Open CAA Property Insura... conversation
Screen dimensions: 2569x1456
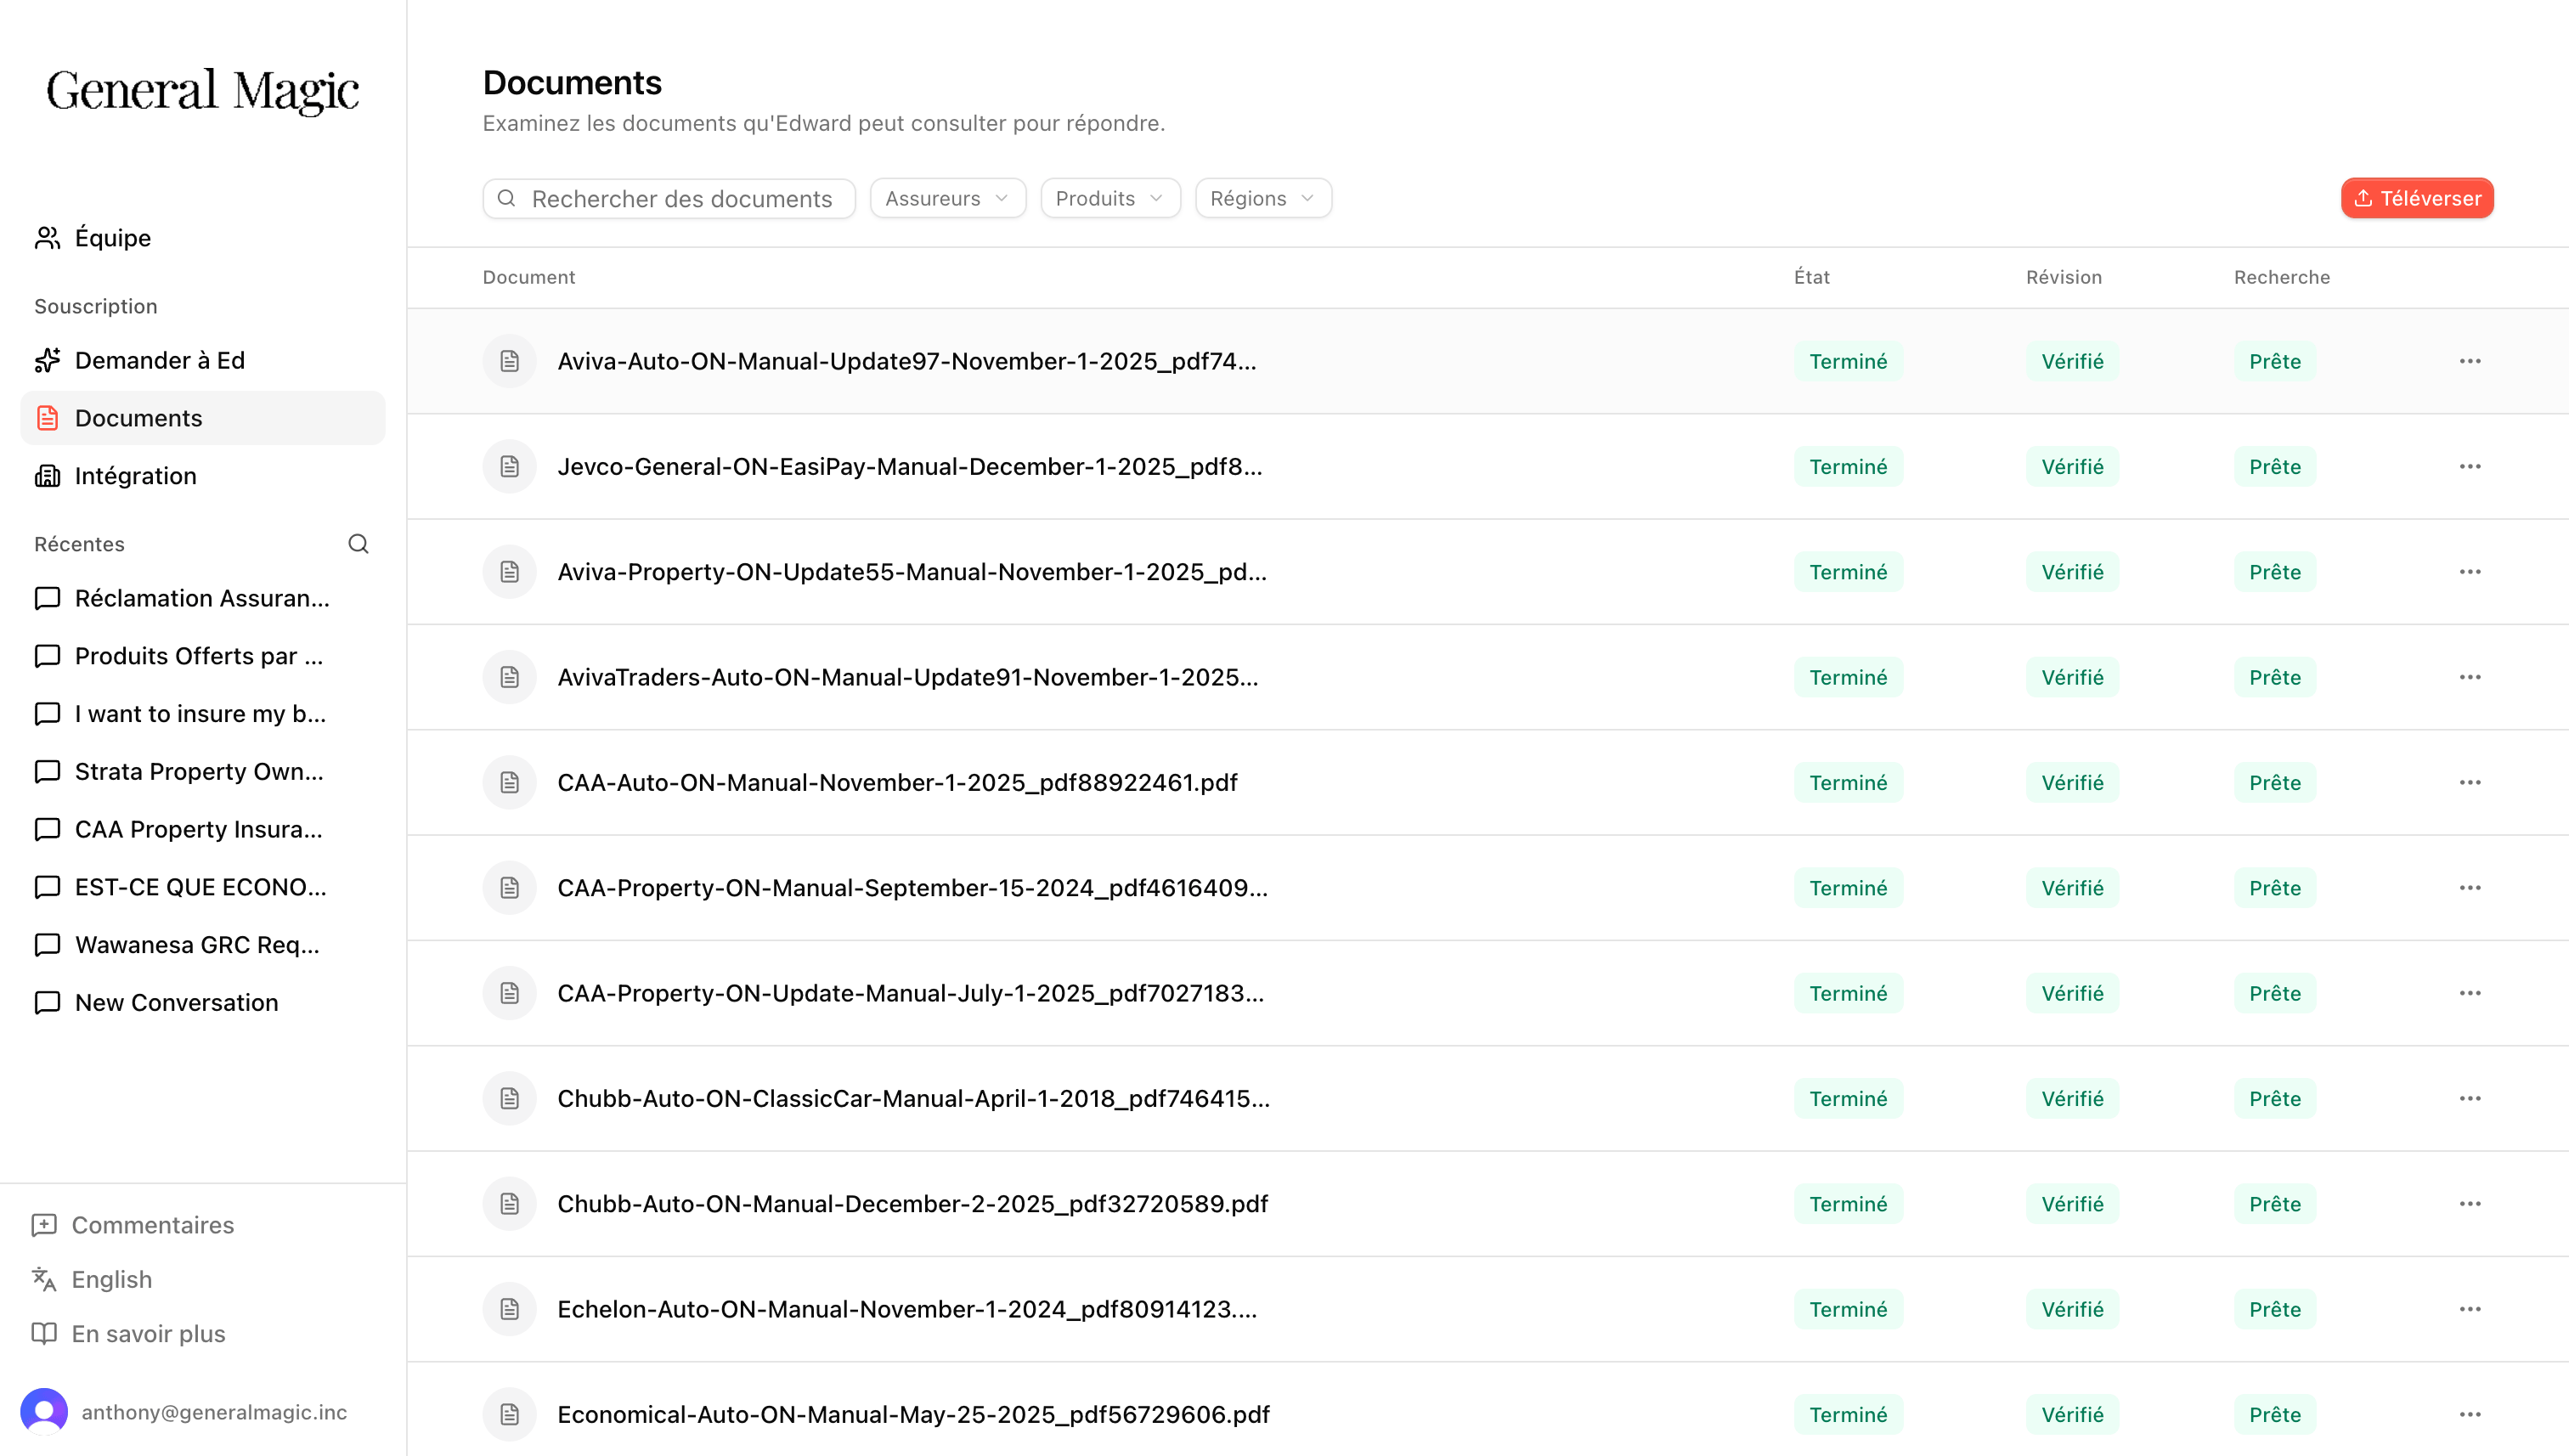pyautogui.click(x=203, y=830)
